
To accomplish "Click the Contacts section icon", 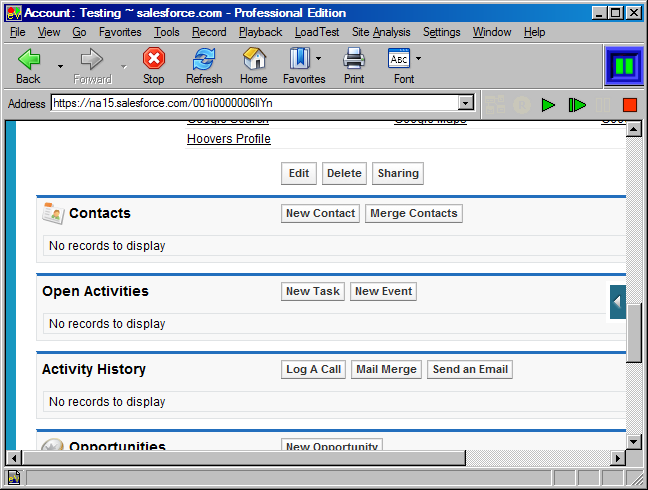I will pos(53,213).
